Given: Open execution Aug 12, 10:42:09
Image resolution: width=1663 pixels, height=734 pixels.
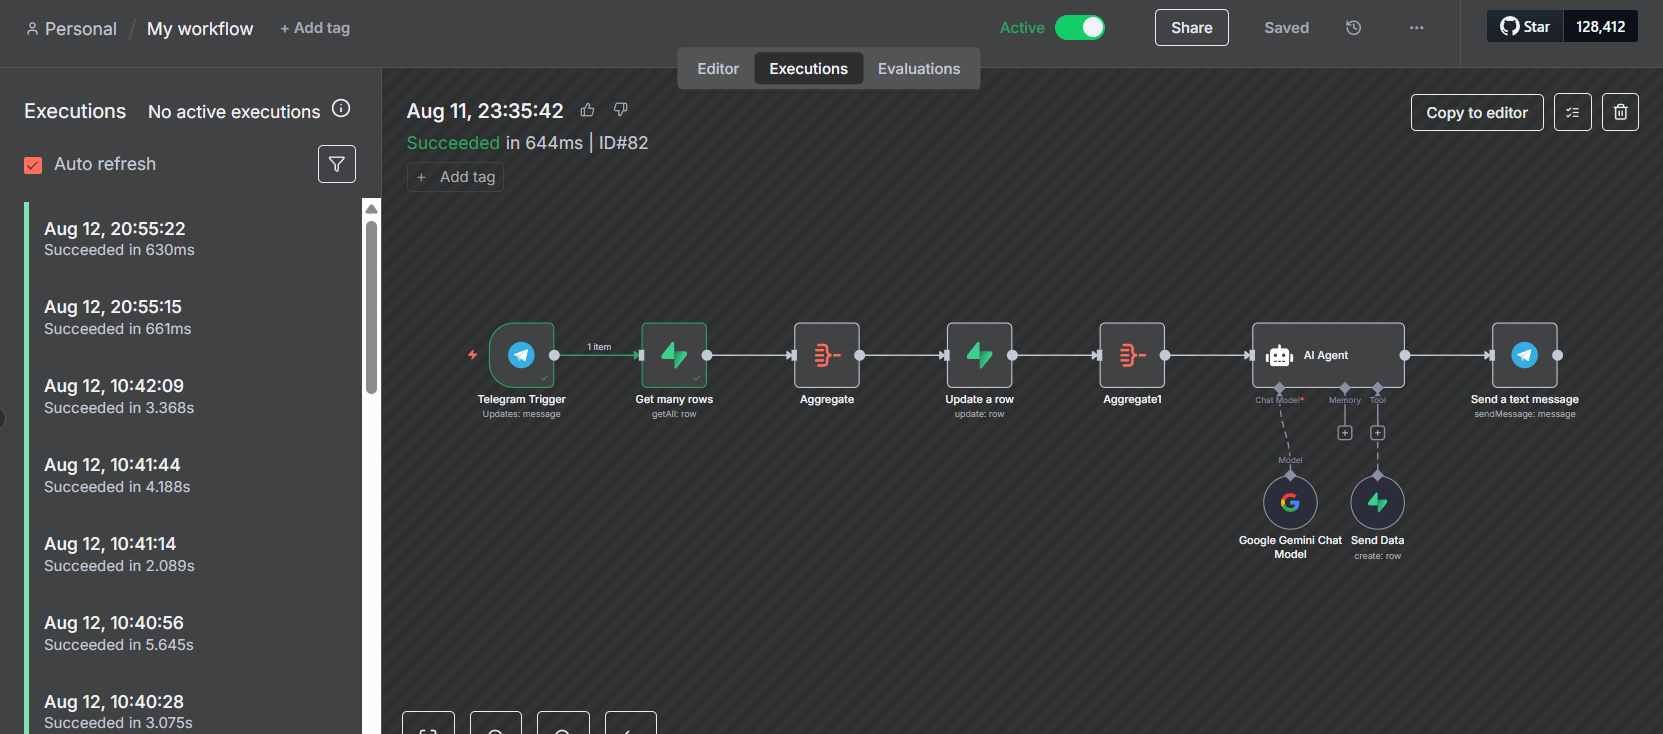Looking at the screenshot, I should (x=195, y=396).
